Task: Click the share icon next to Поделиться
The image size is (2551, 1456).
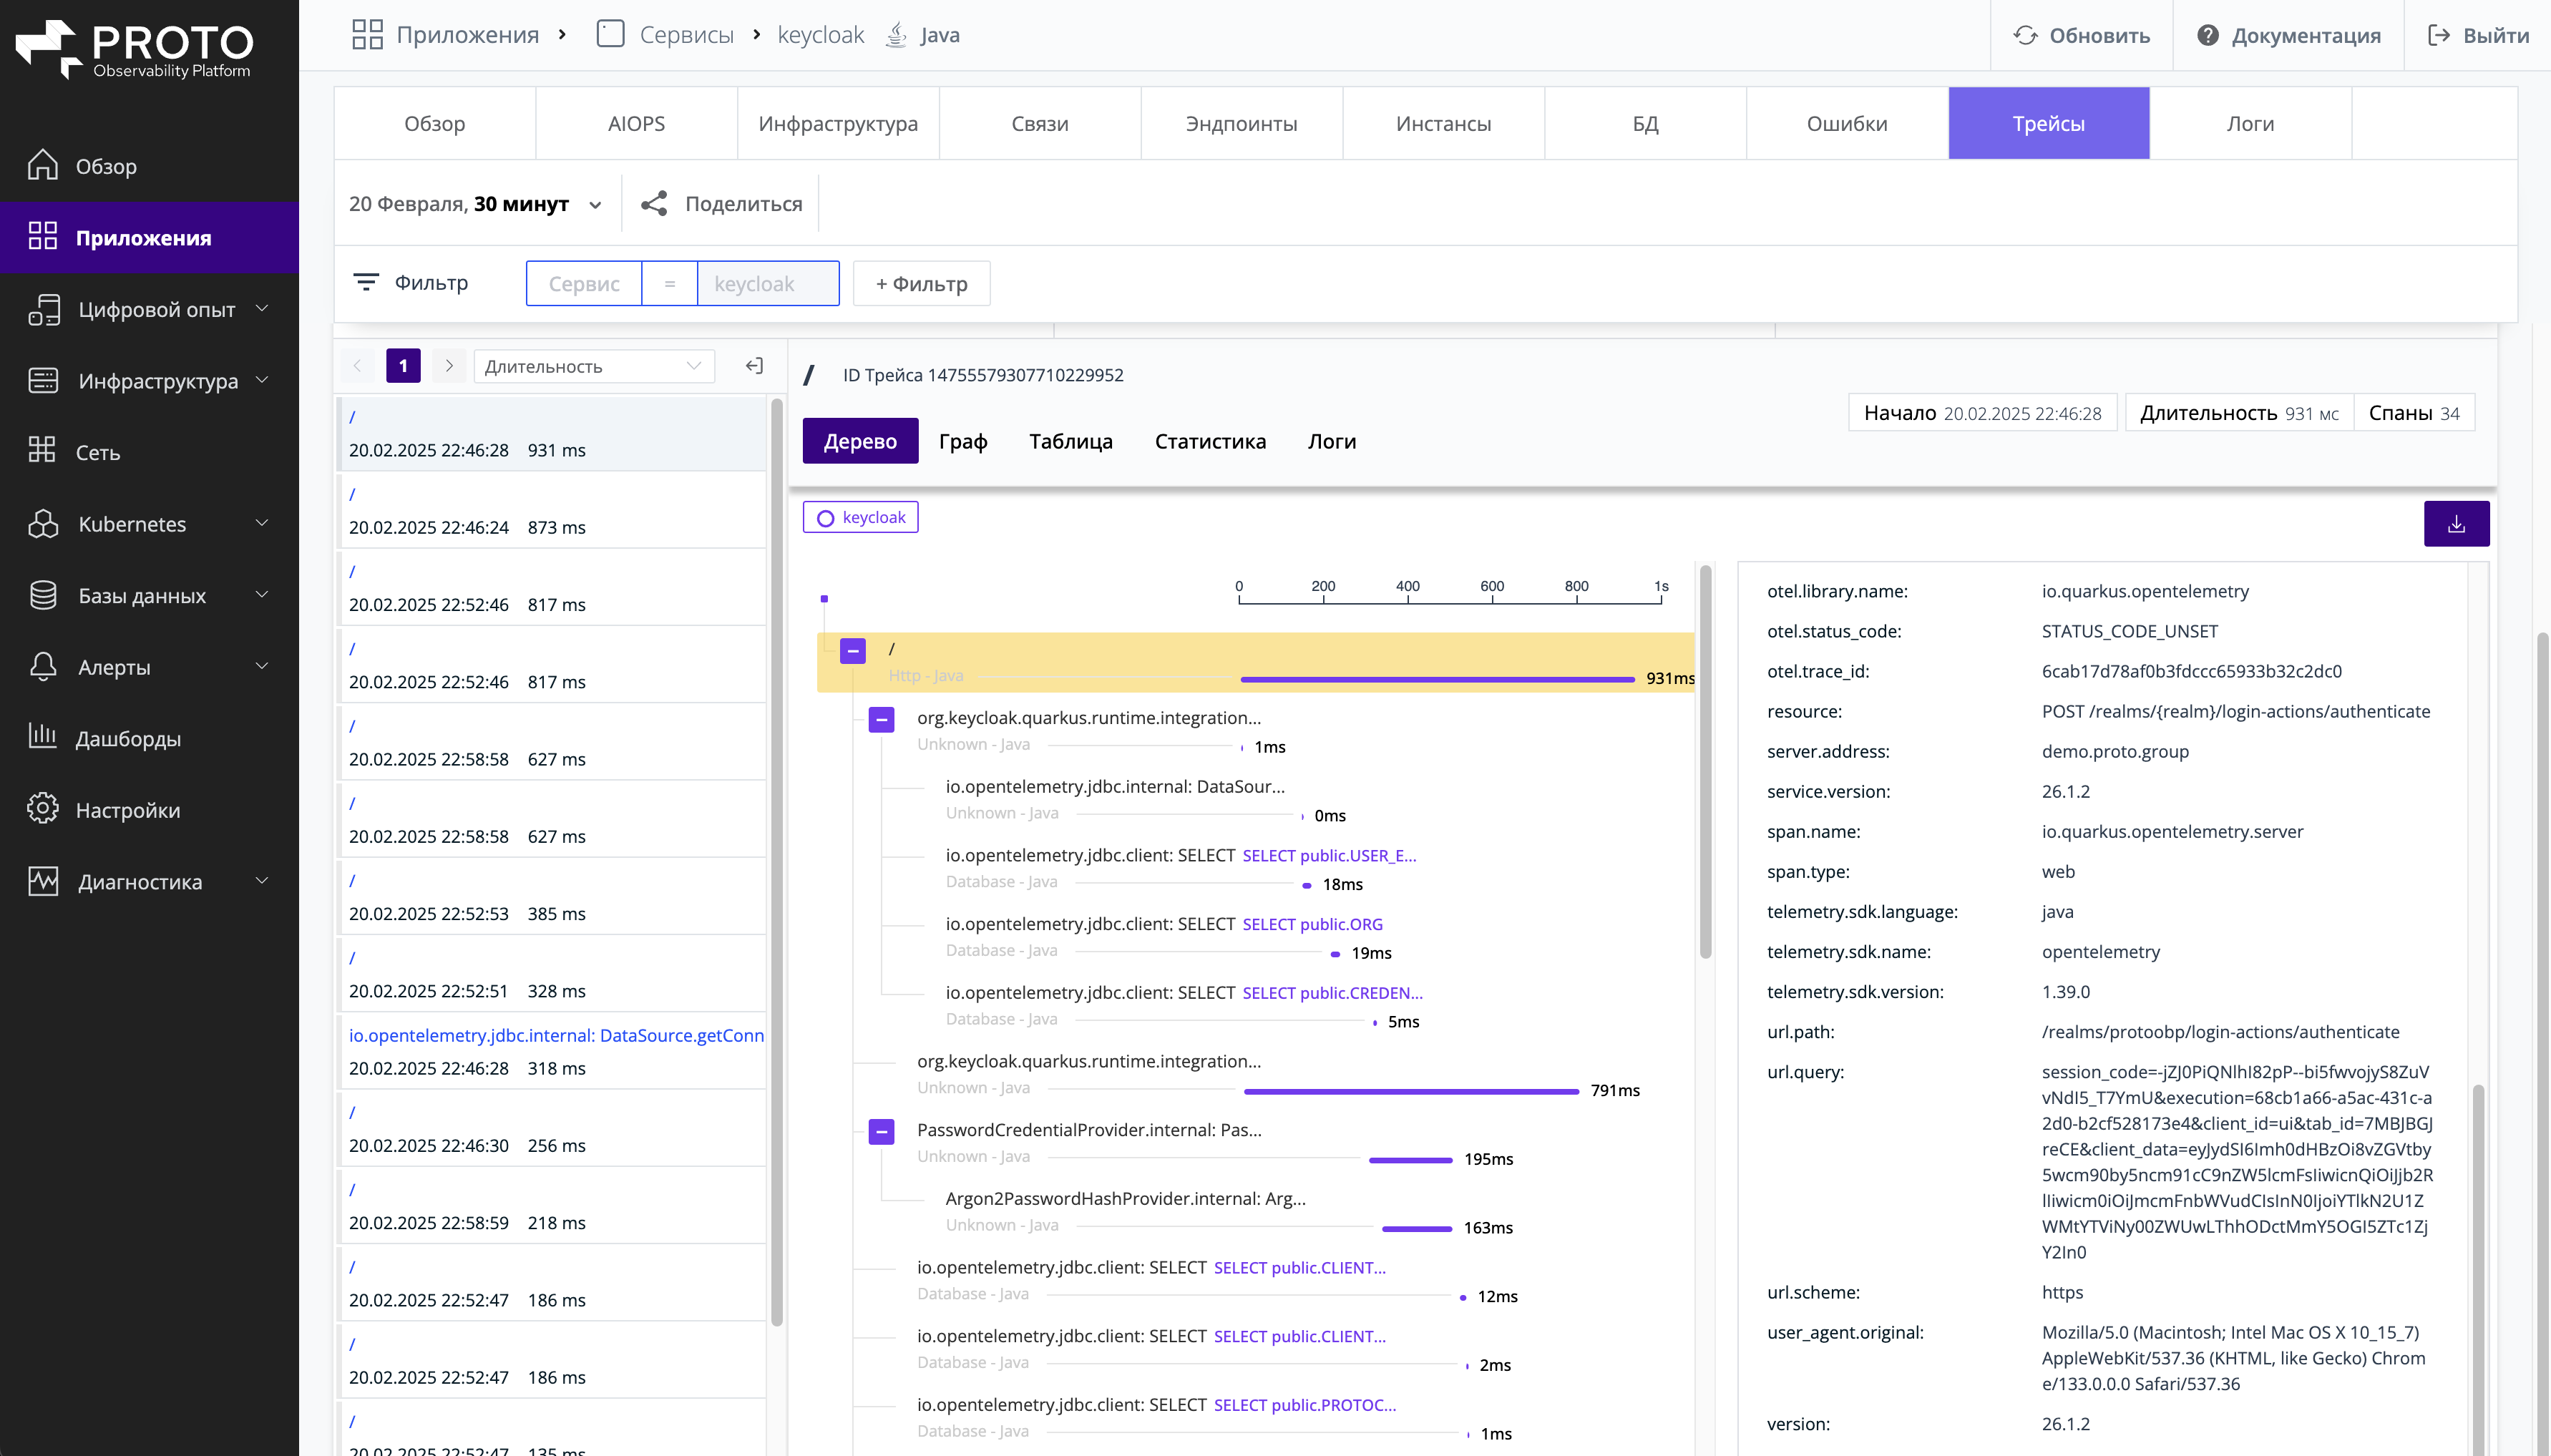Action: coord(654,203)
